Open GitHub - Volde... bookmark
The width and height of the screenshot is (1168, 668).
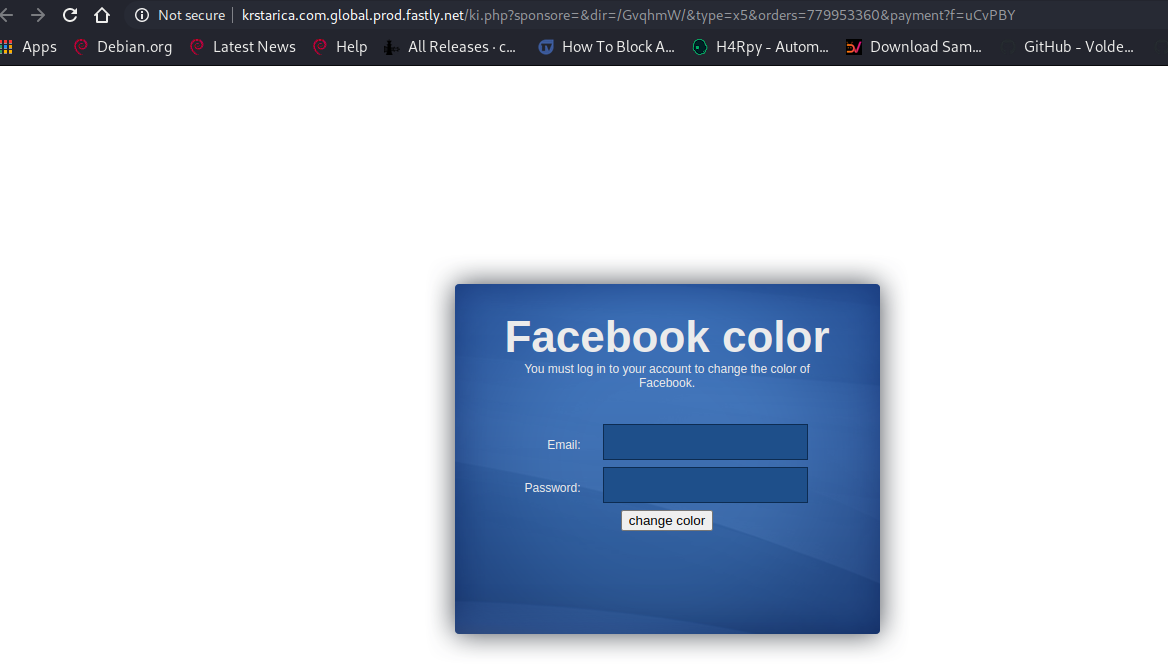1067,47
